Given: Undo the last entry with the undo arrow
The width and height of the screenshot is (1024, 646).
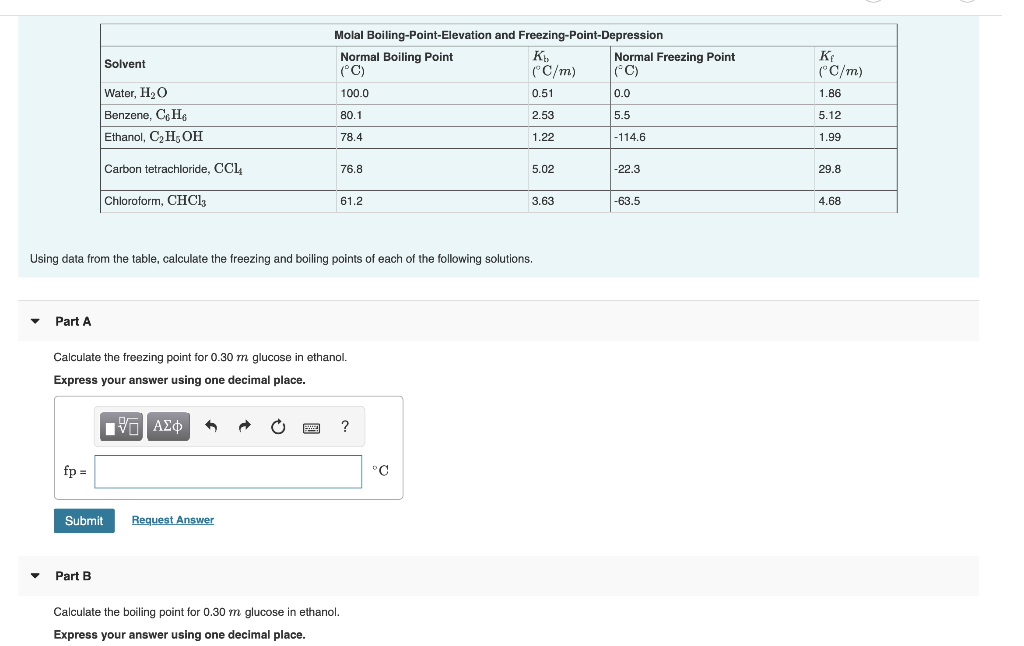Looking at the screenshot, I should coord(211,426).
